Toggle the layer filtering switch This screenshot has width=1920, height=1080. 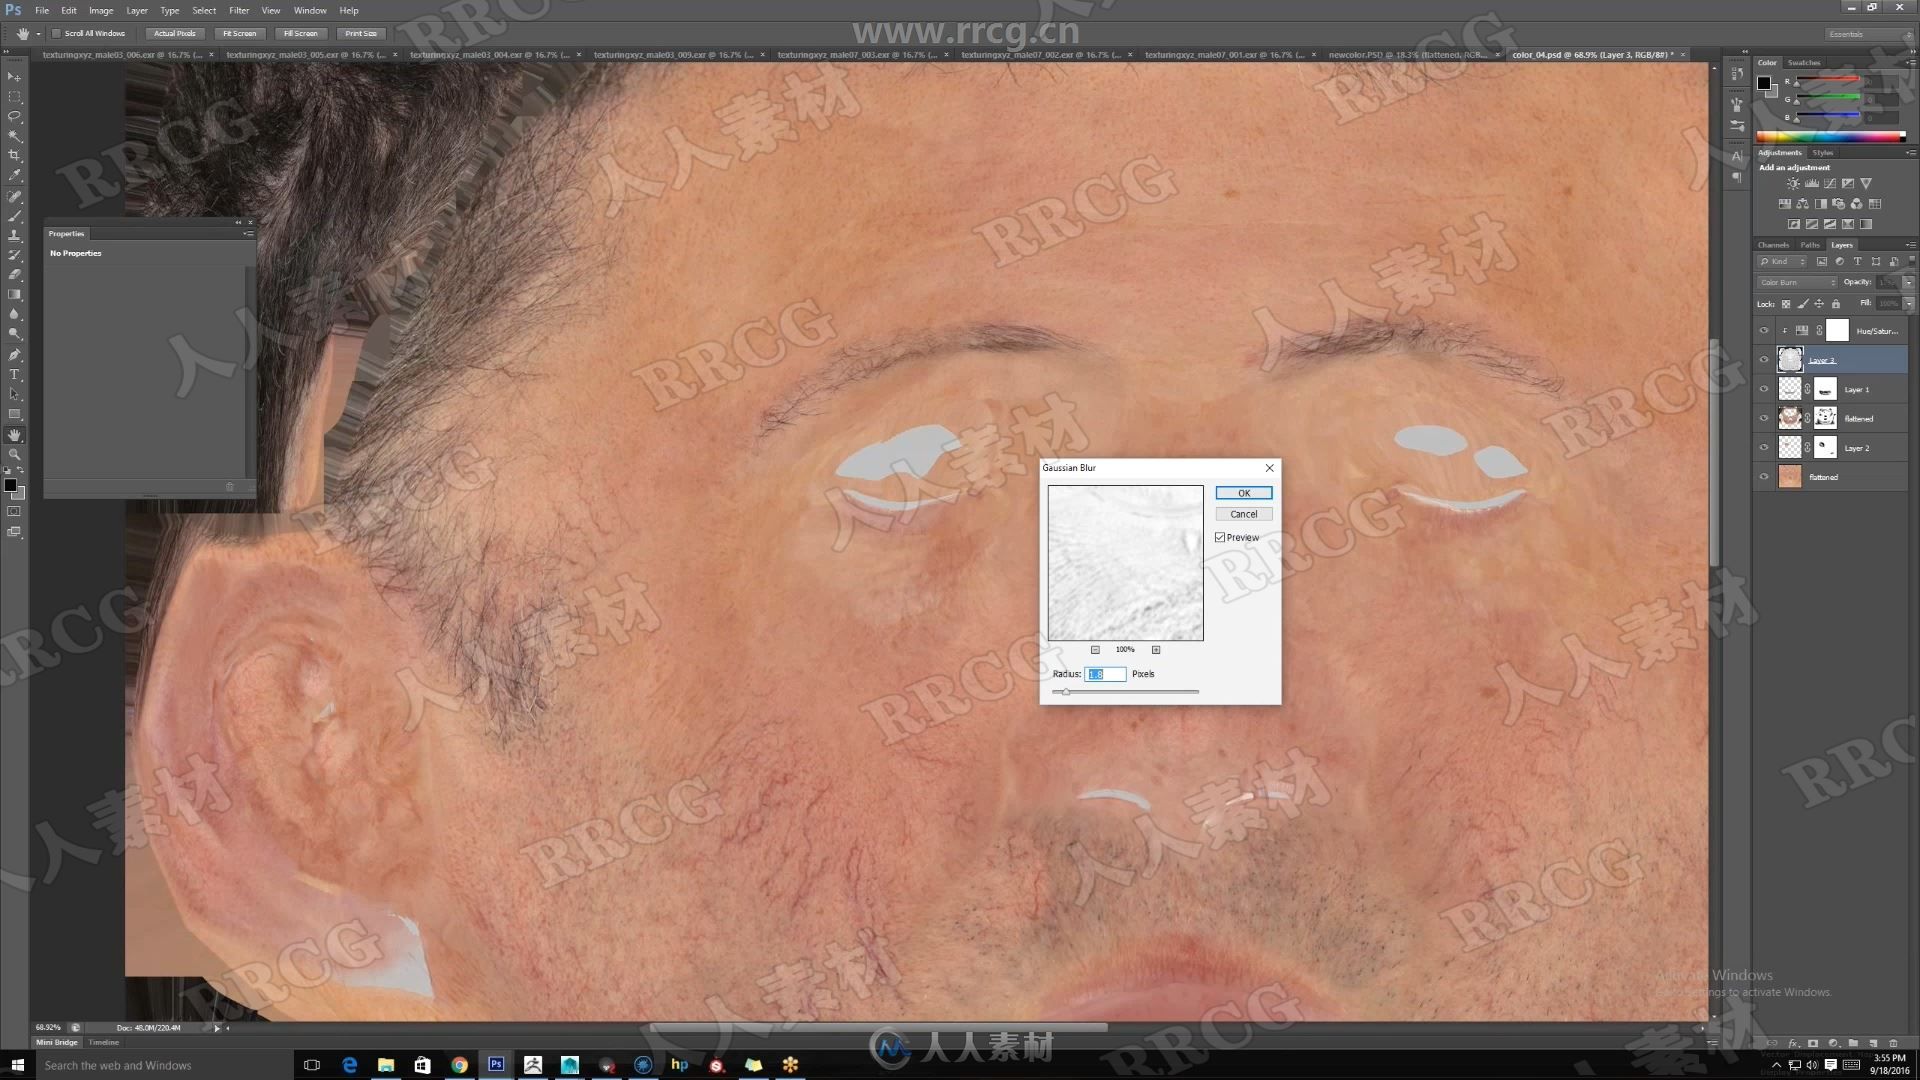click(x=1911, y=261)
